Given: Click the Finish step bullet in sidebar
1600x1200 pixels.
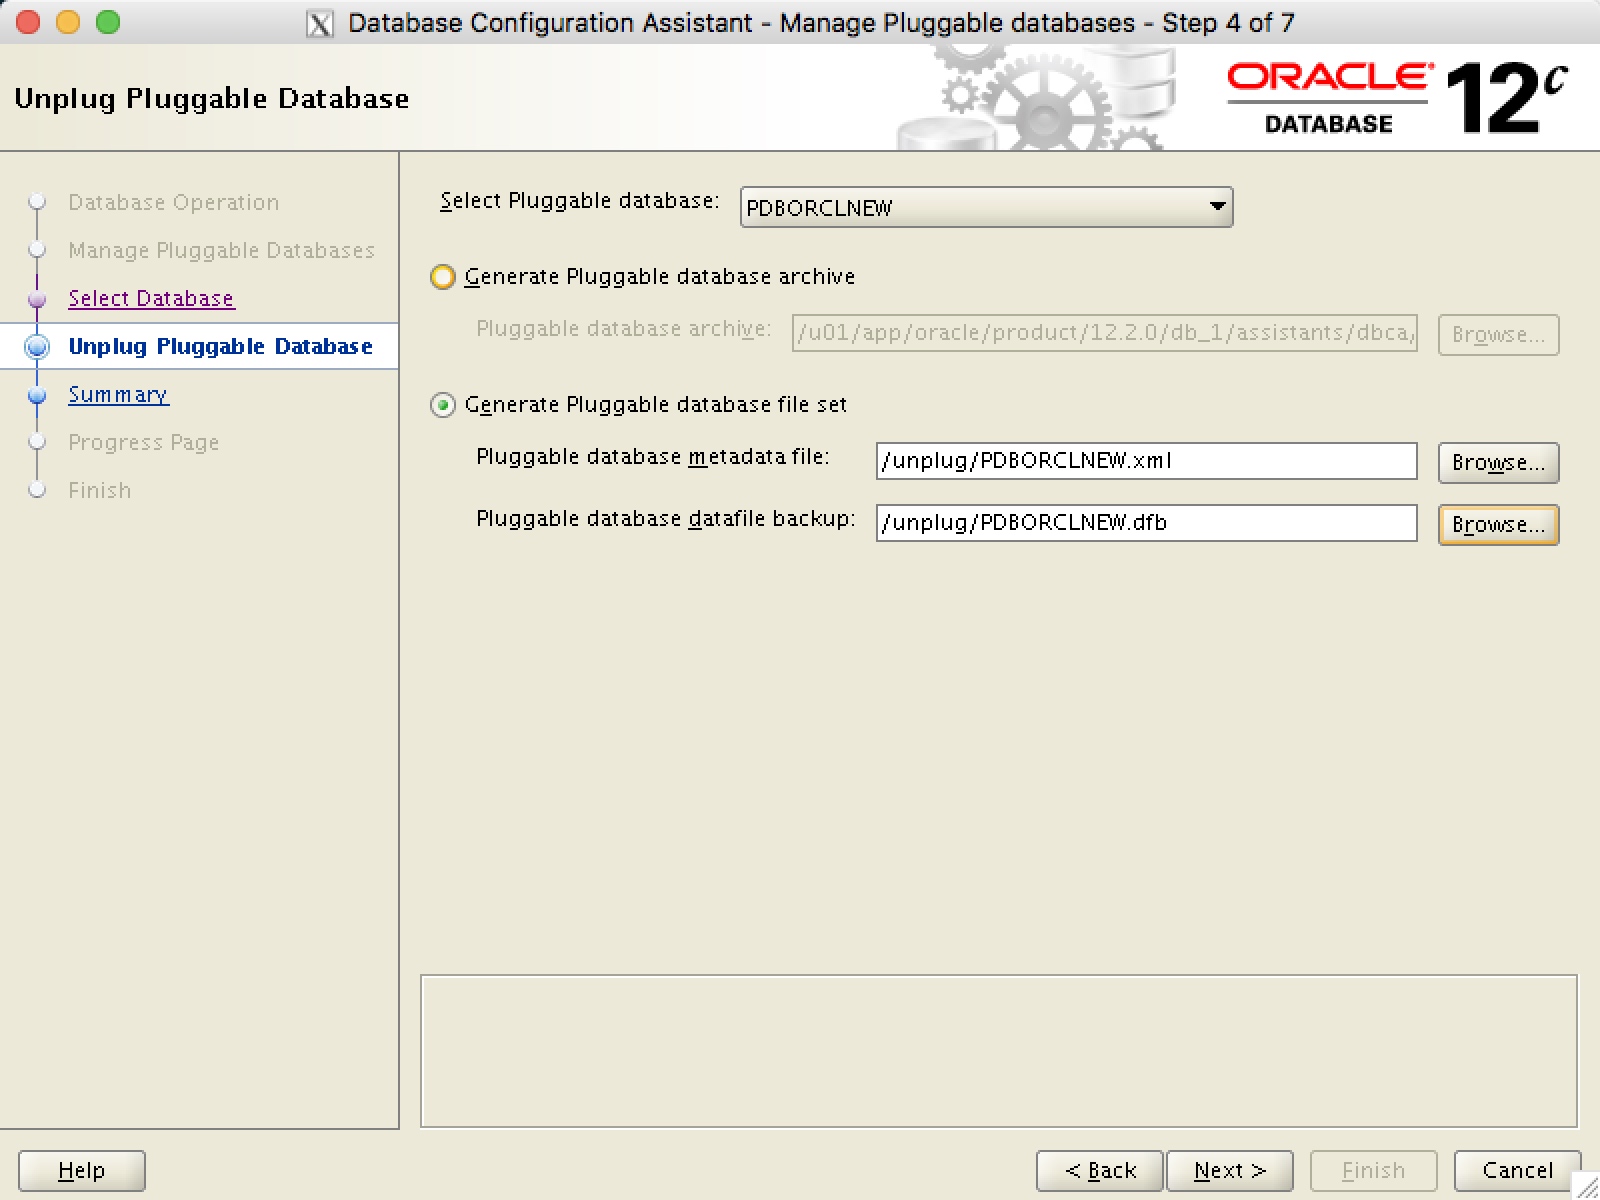Looking at the screenshot, I should 38,490.
